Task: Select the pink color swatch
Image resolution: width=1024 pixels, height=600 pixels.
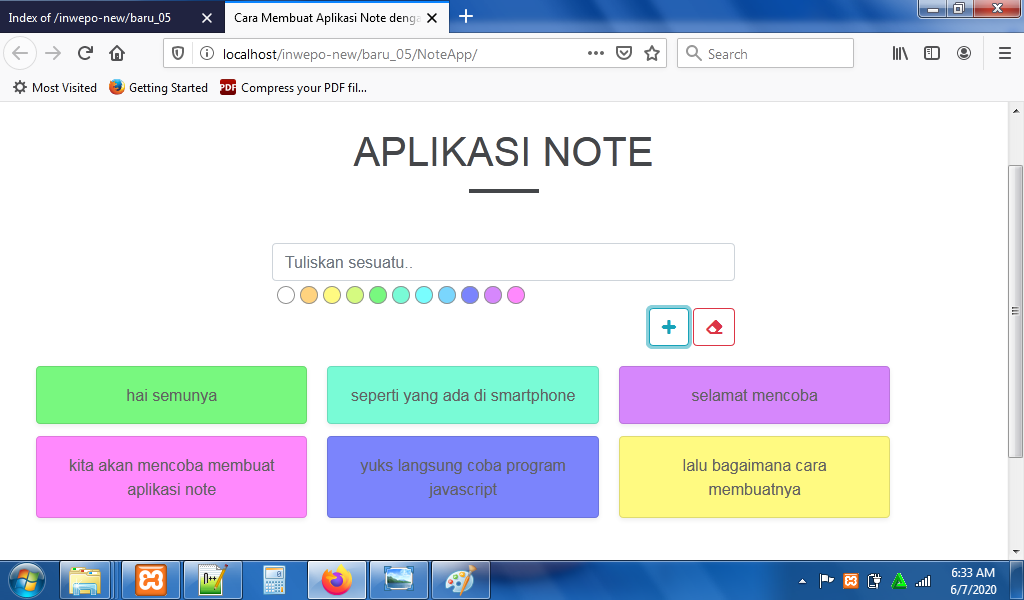Action: (x=516, y=295)
